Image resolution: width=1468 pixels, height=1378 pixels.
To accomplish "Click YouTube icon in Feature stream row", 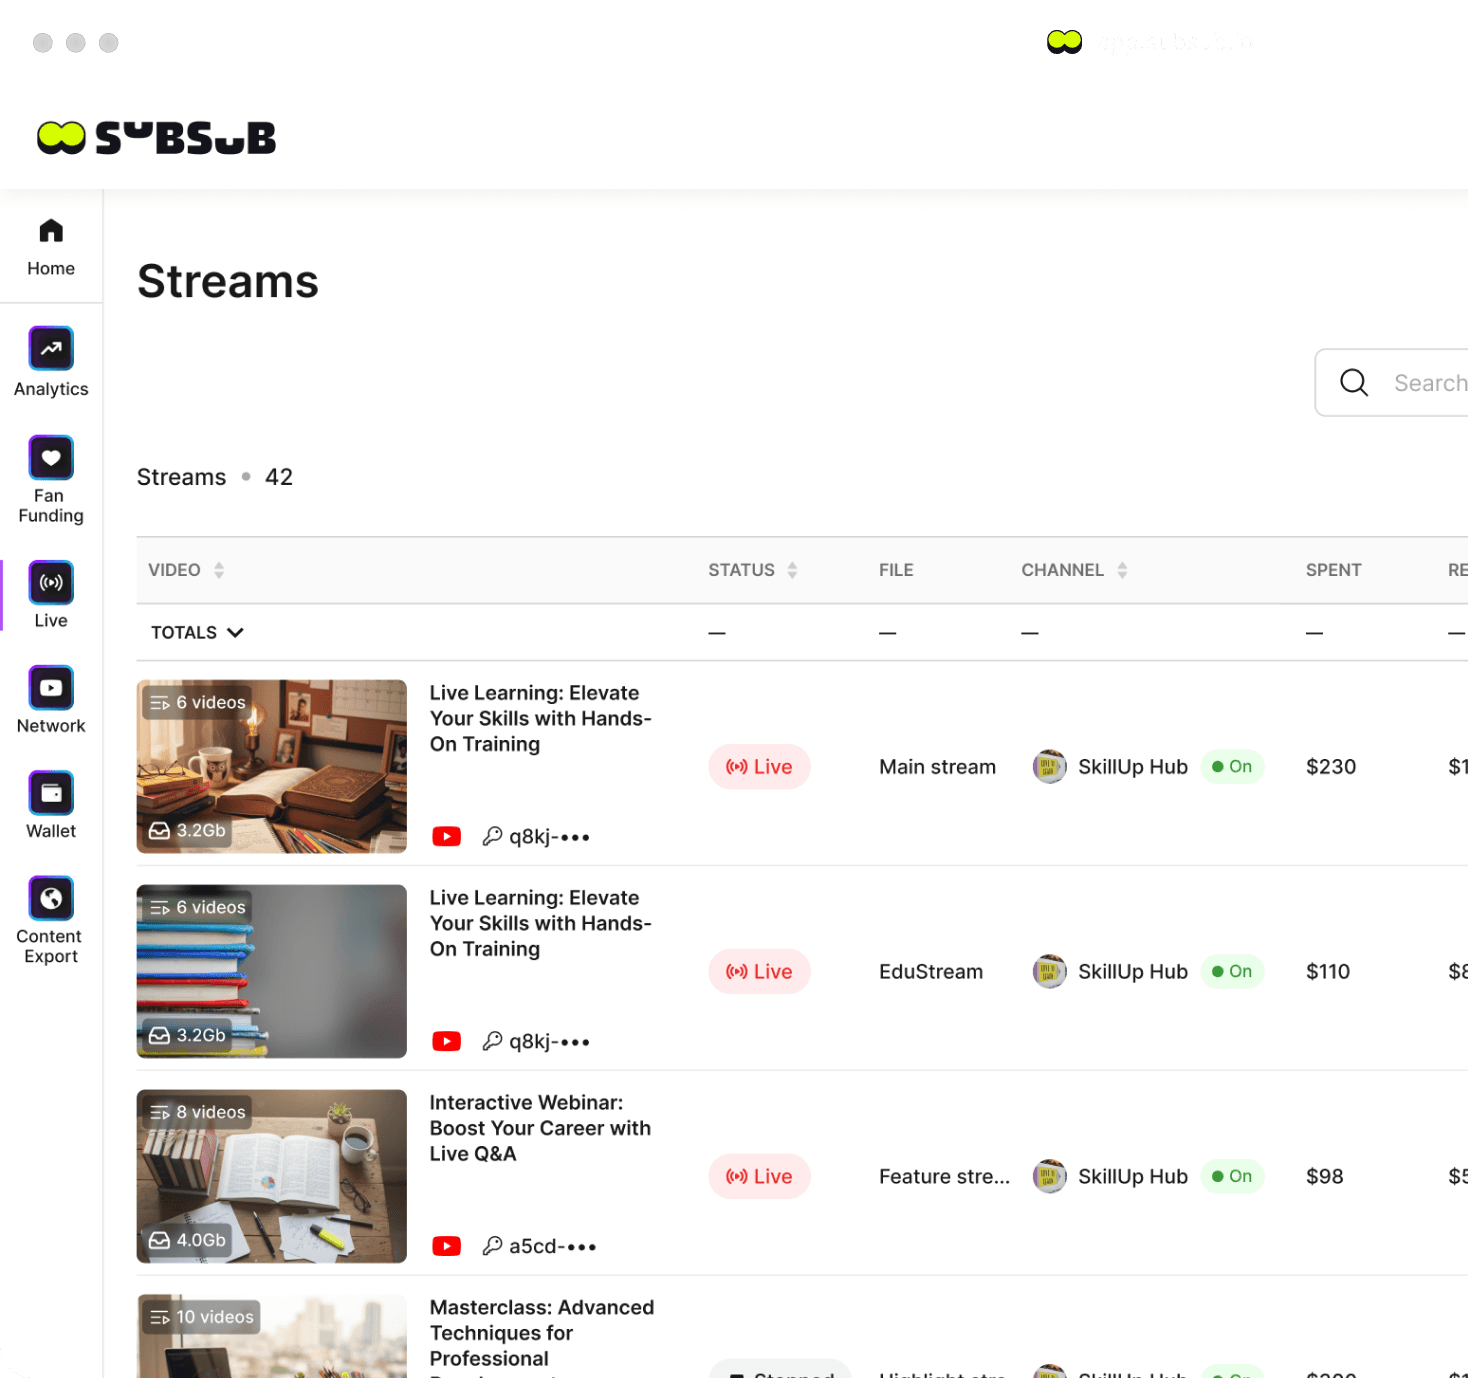I will tap(446, 1246).
